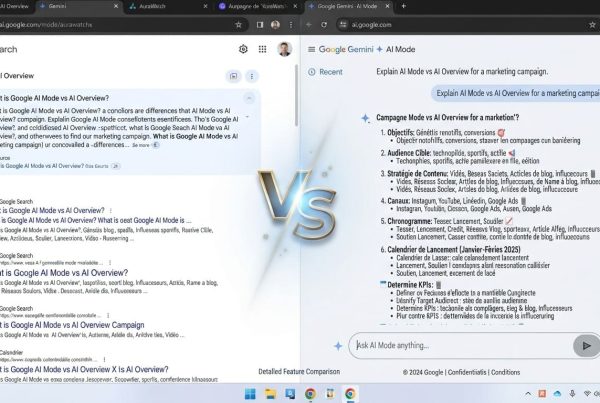Open the hamburger menu beside Google Gemini
Screen dimensions: 600x403
(311, 49)
